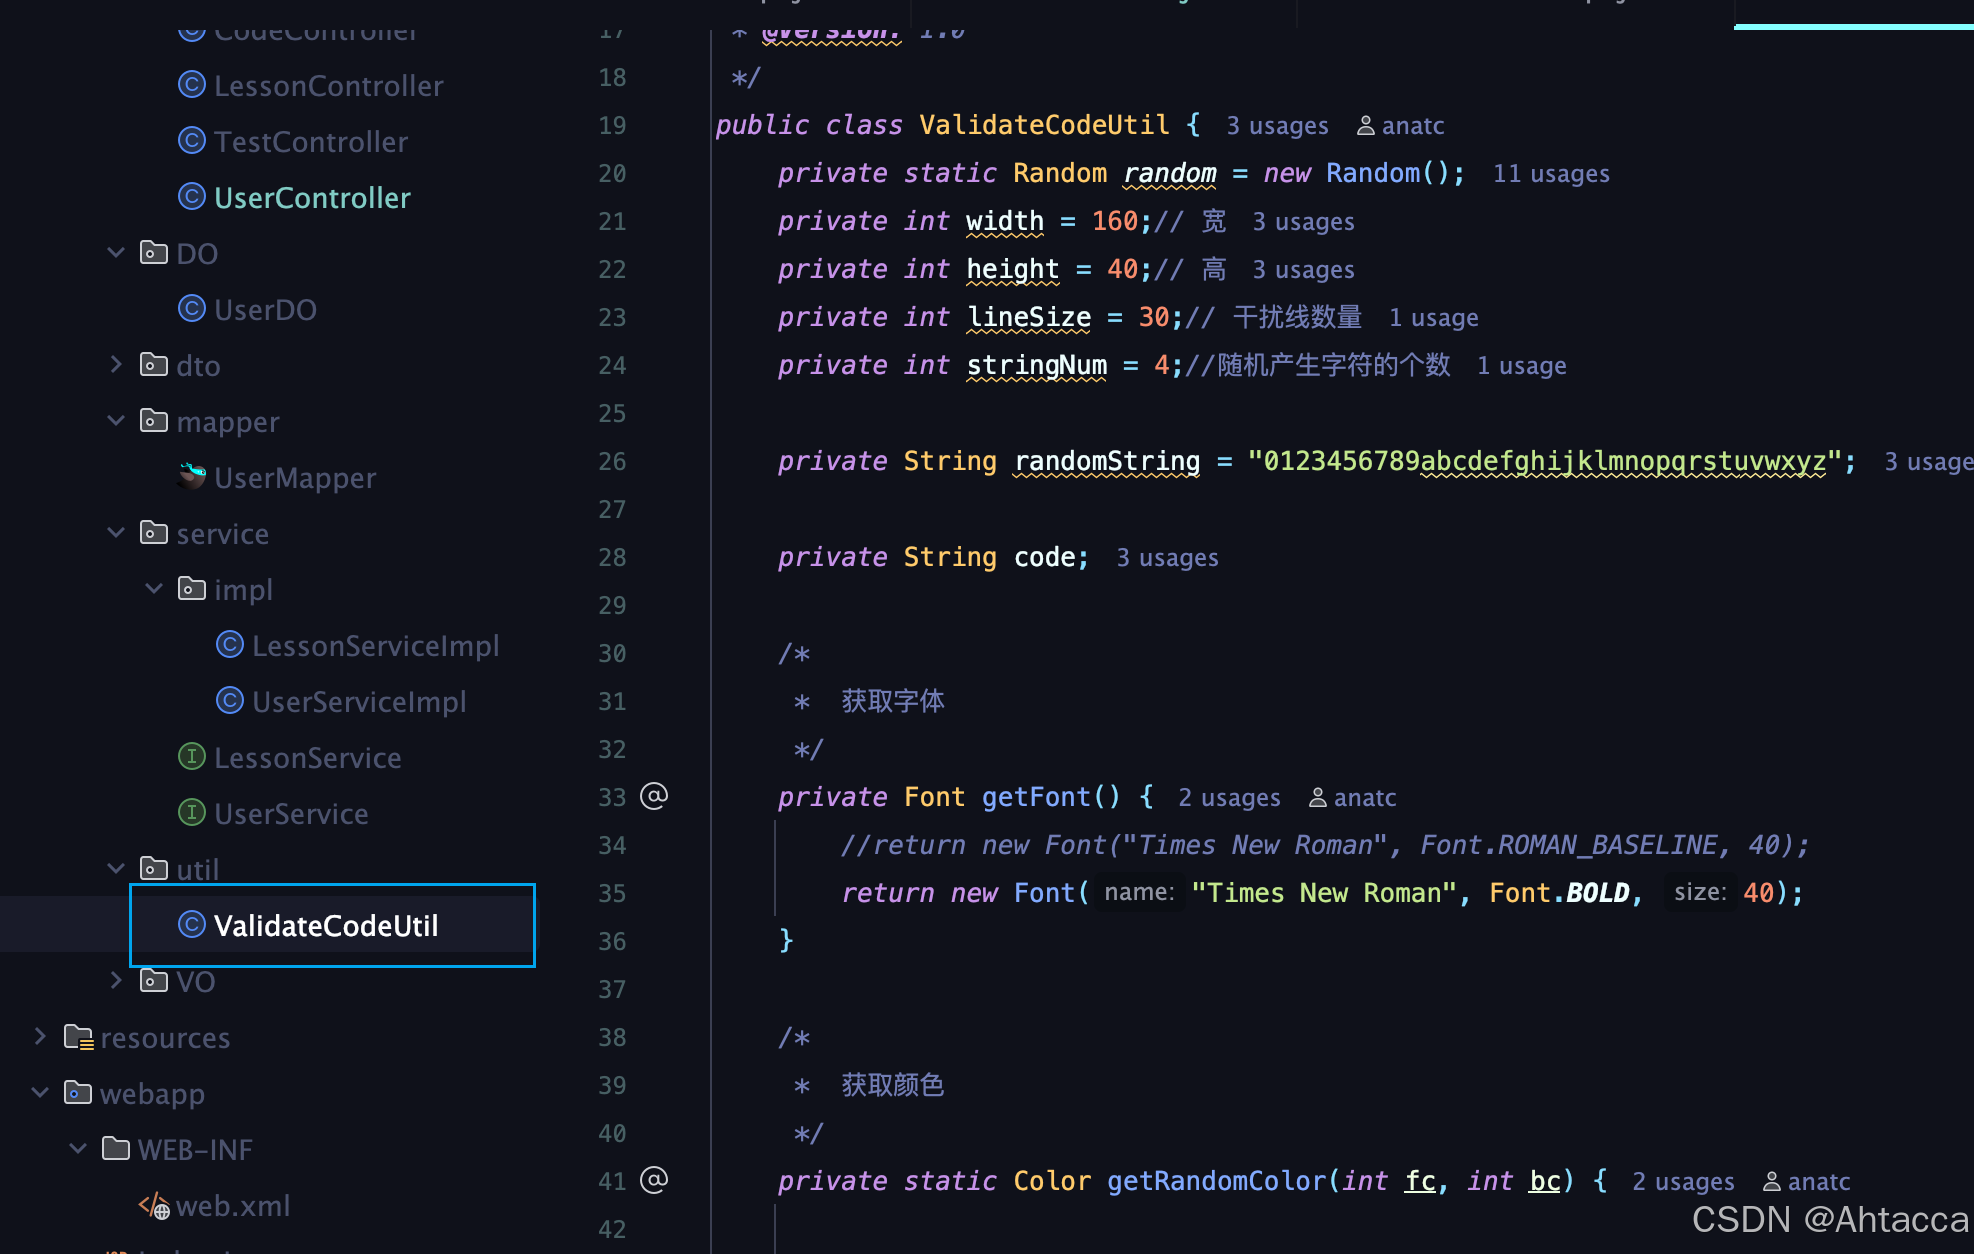Open LessonServiceImpl in the tree
The image size is (1974, 1254).
[x=375, y=646]
